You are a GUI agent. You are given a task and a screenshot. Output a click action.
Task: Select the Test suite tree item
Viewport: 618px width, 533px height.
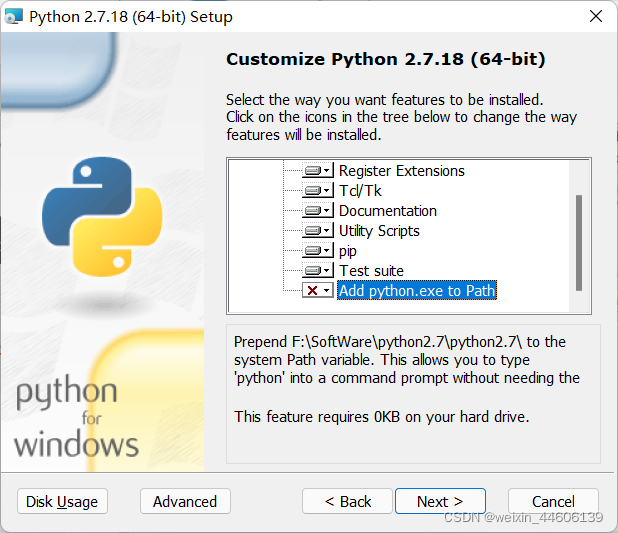point(371,270)
